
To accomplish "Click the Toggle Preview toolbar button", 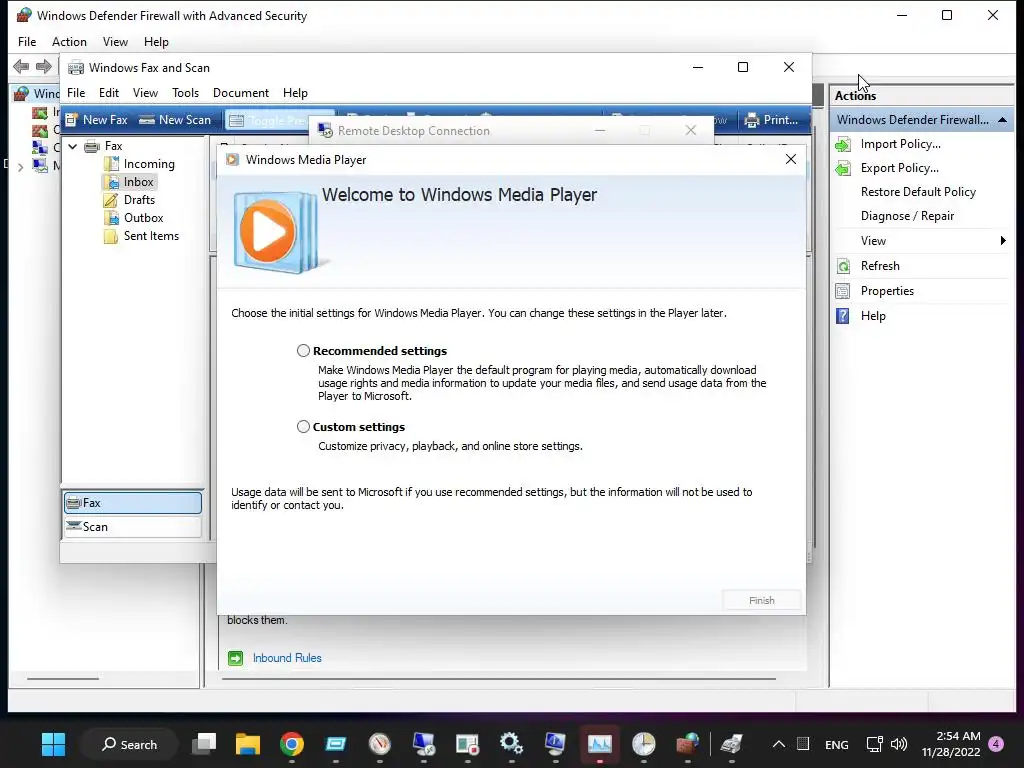I will (268, 120).
